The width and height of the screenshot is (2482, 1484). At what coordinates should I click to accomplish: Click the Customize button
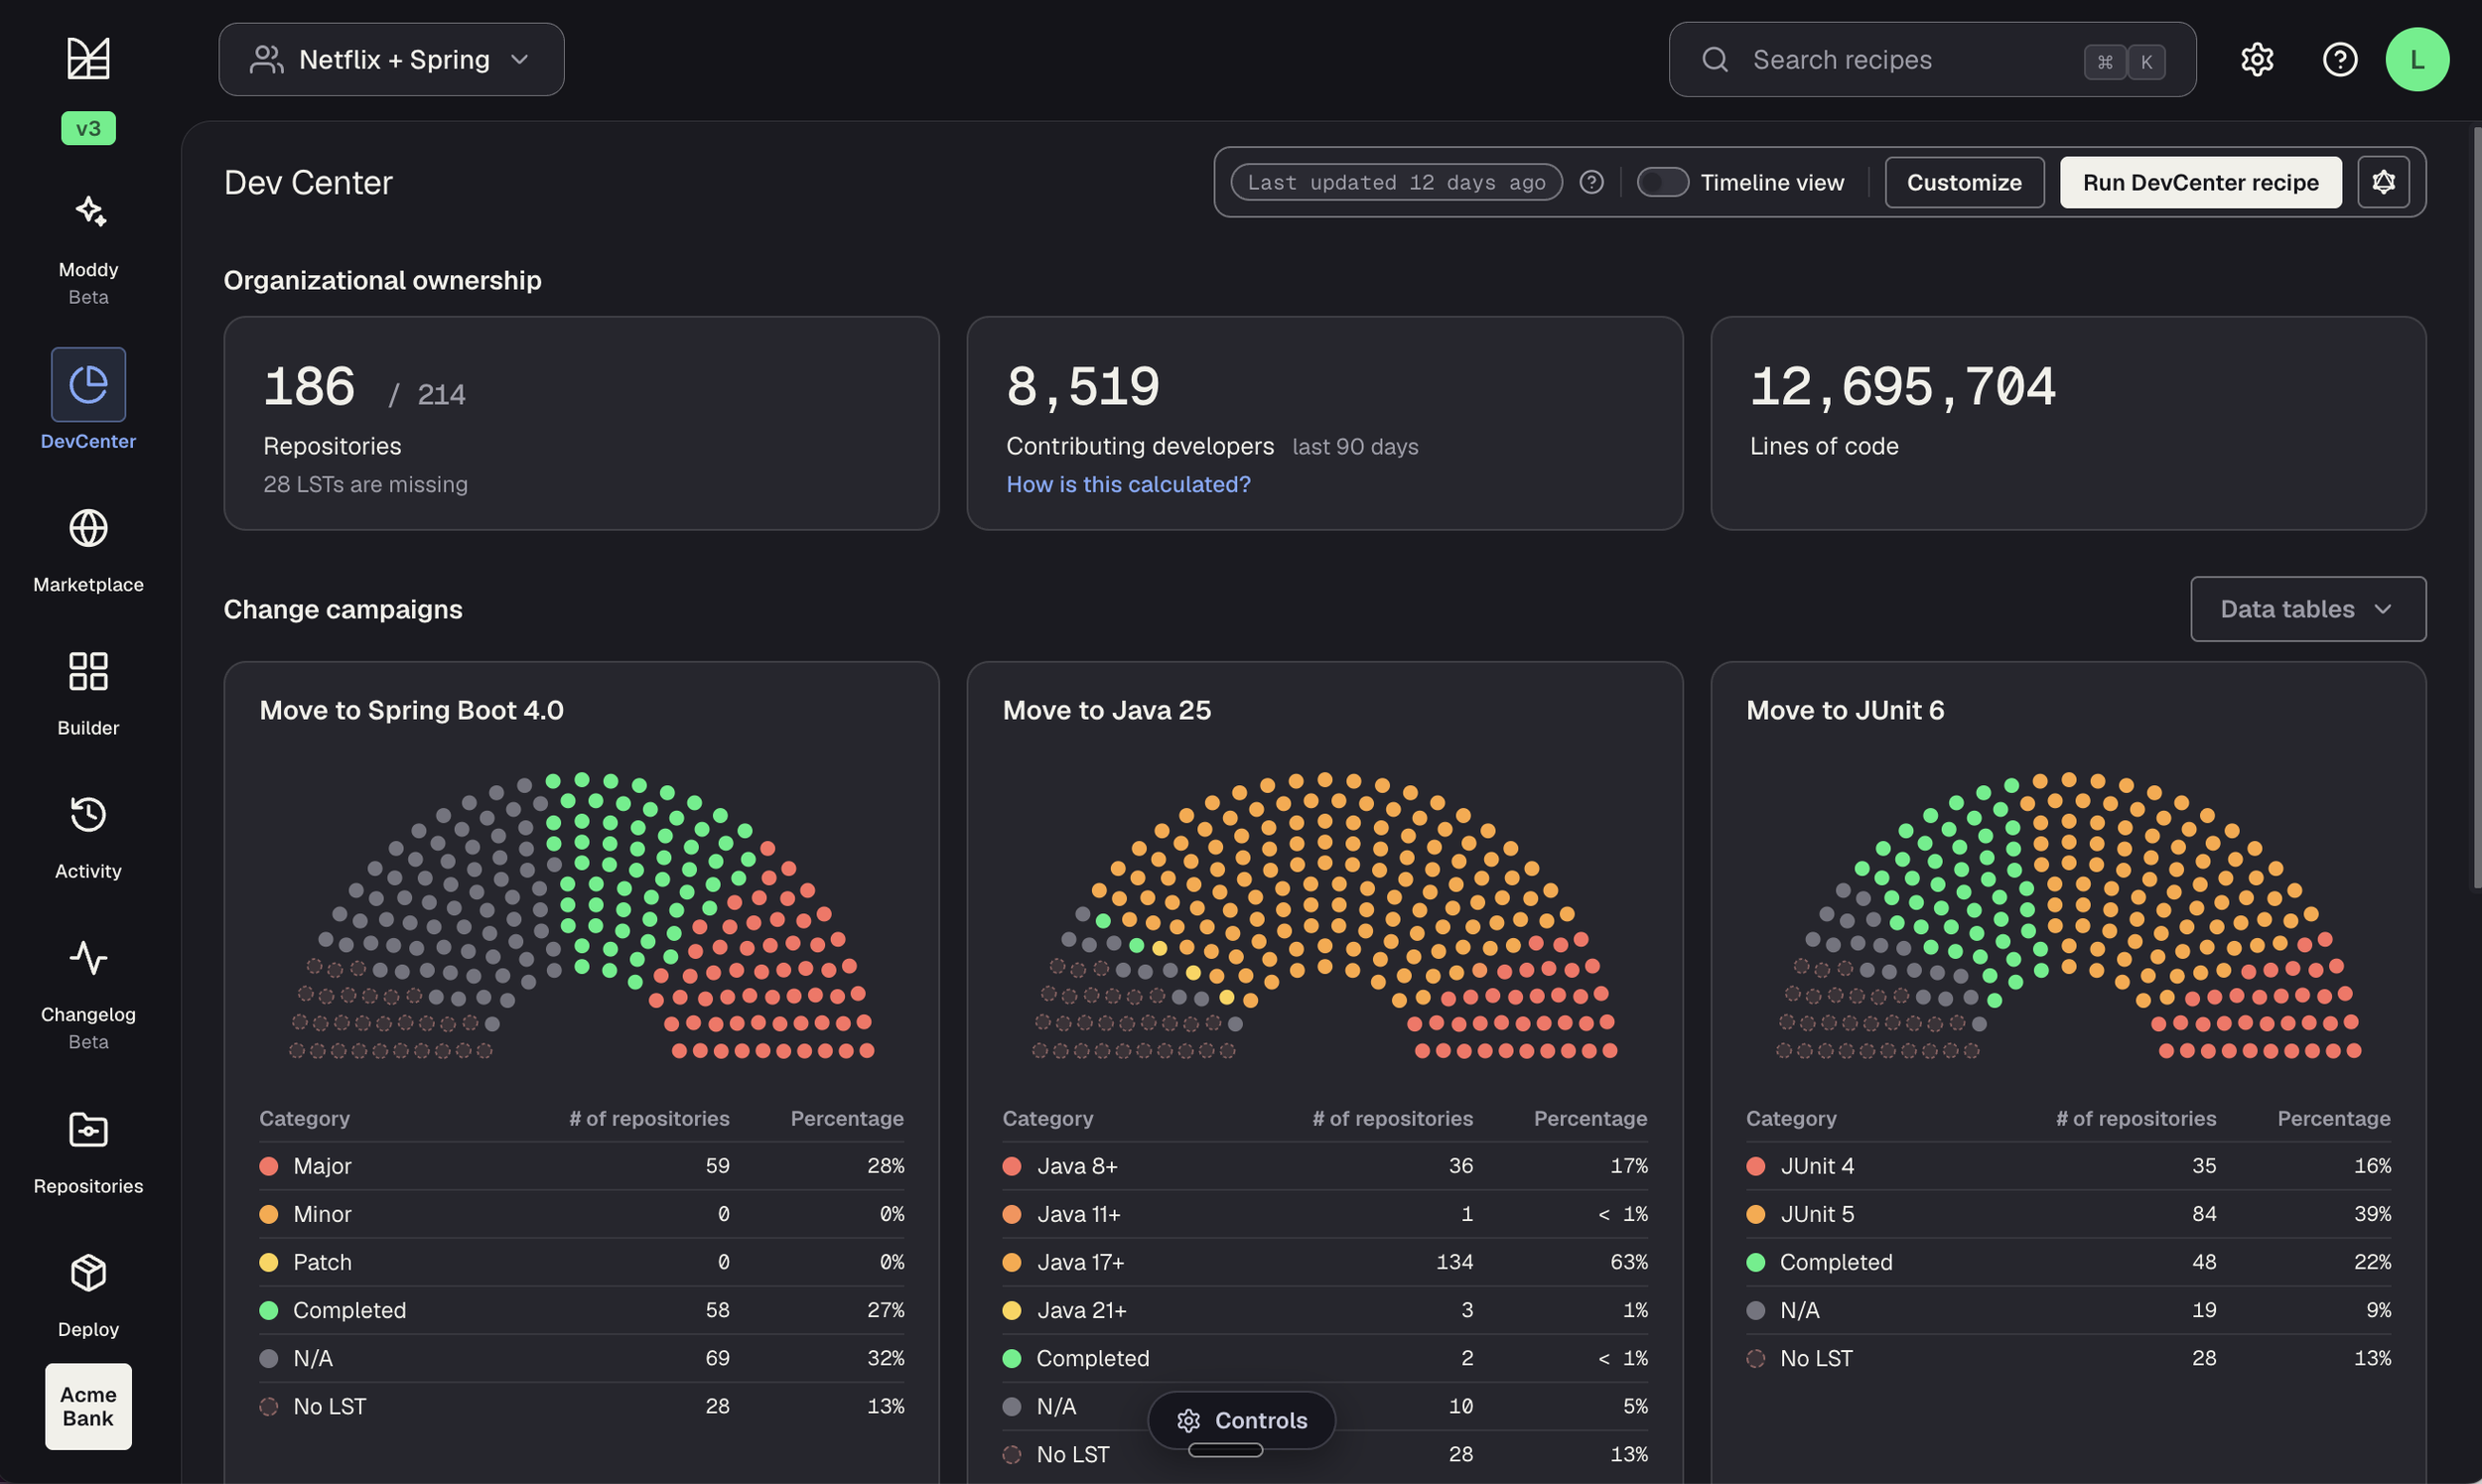[x=1964, y=182]
